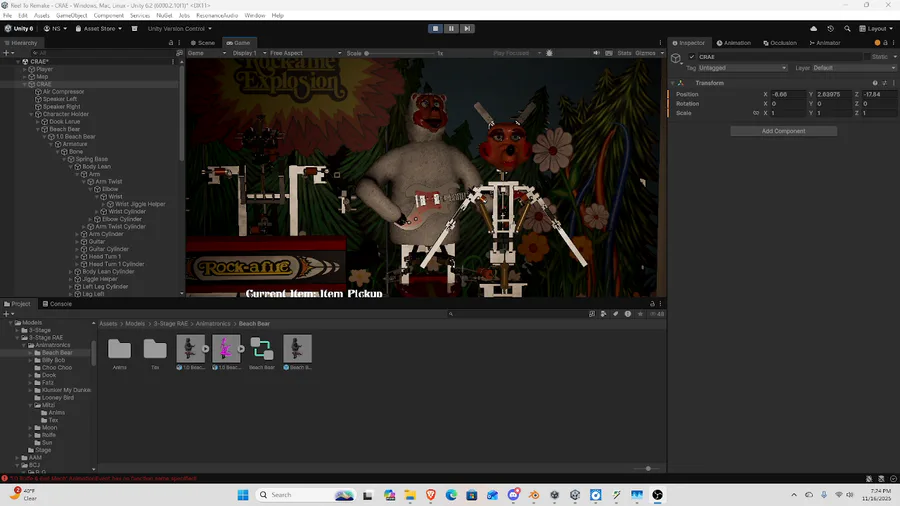Open the Window menu
Screen dimensions: 900x506
254,15
